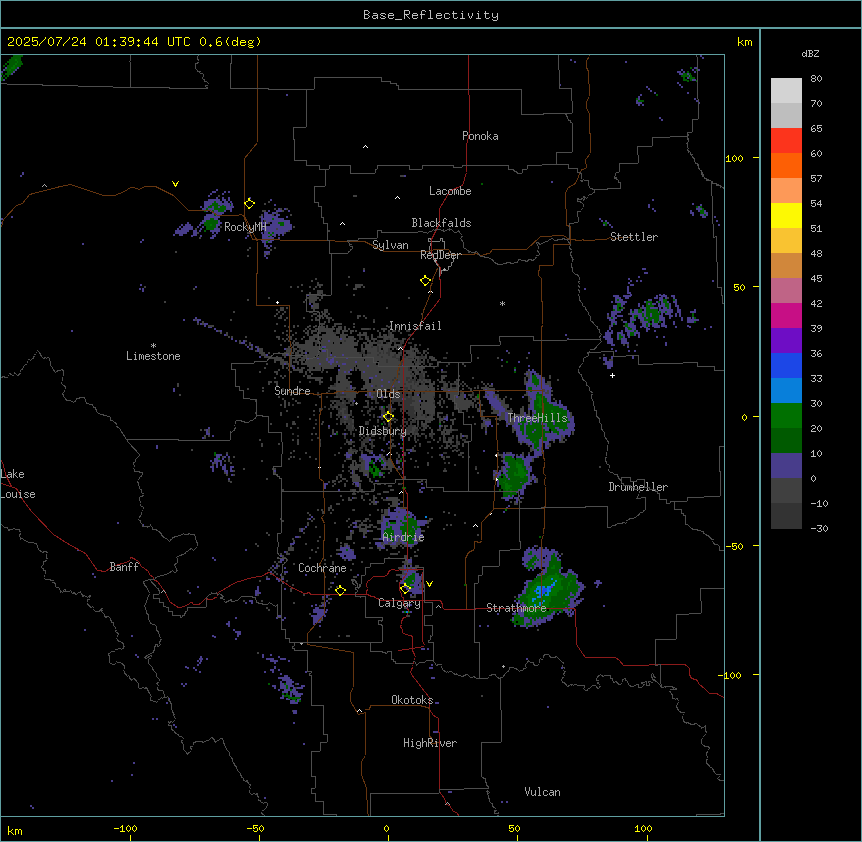The image size is (862, 842).
Task: Click the Vulcan town label
Action: tap(542, 792)
